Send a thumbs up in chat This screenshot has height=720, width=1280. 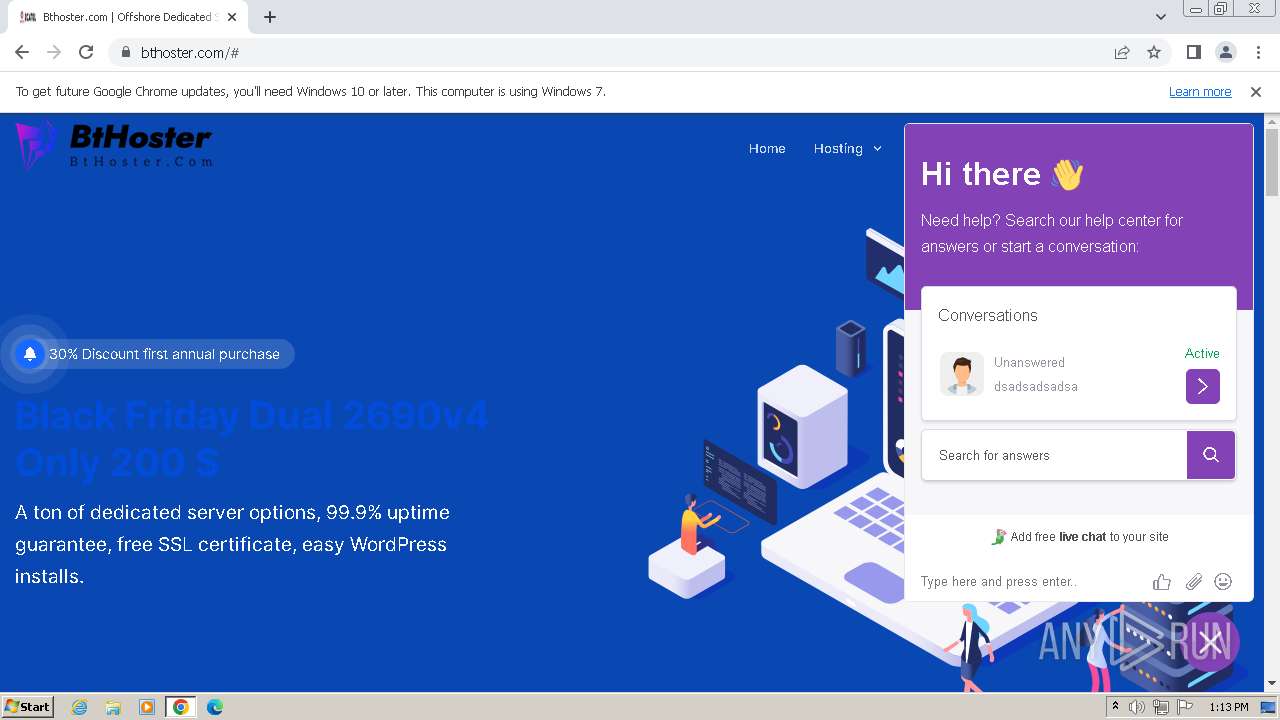pos(1161,581)
